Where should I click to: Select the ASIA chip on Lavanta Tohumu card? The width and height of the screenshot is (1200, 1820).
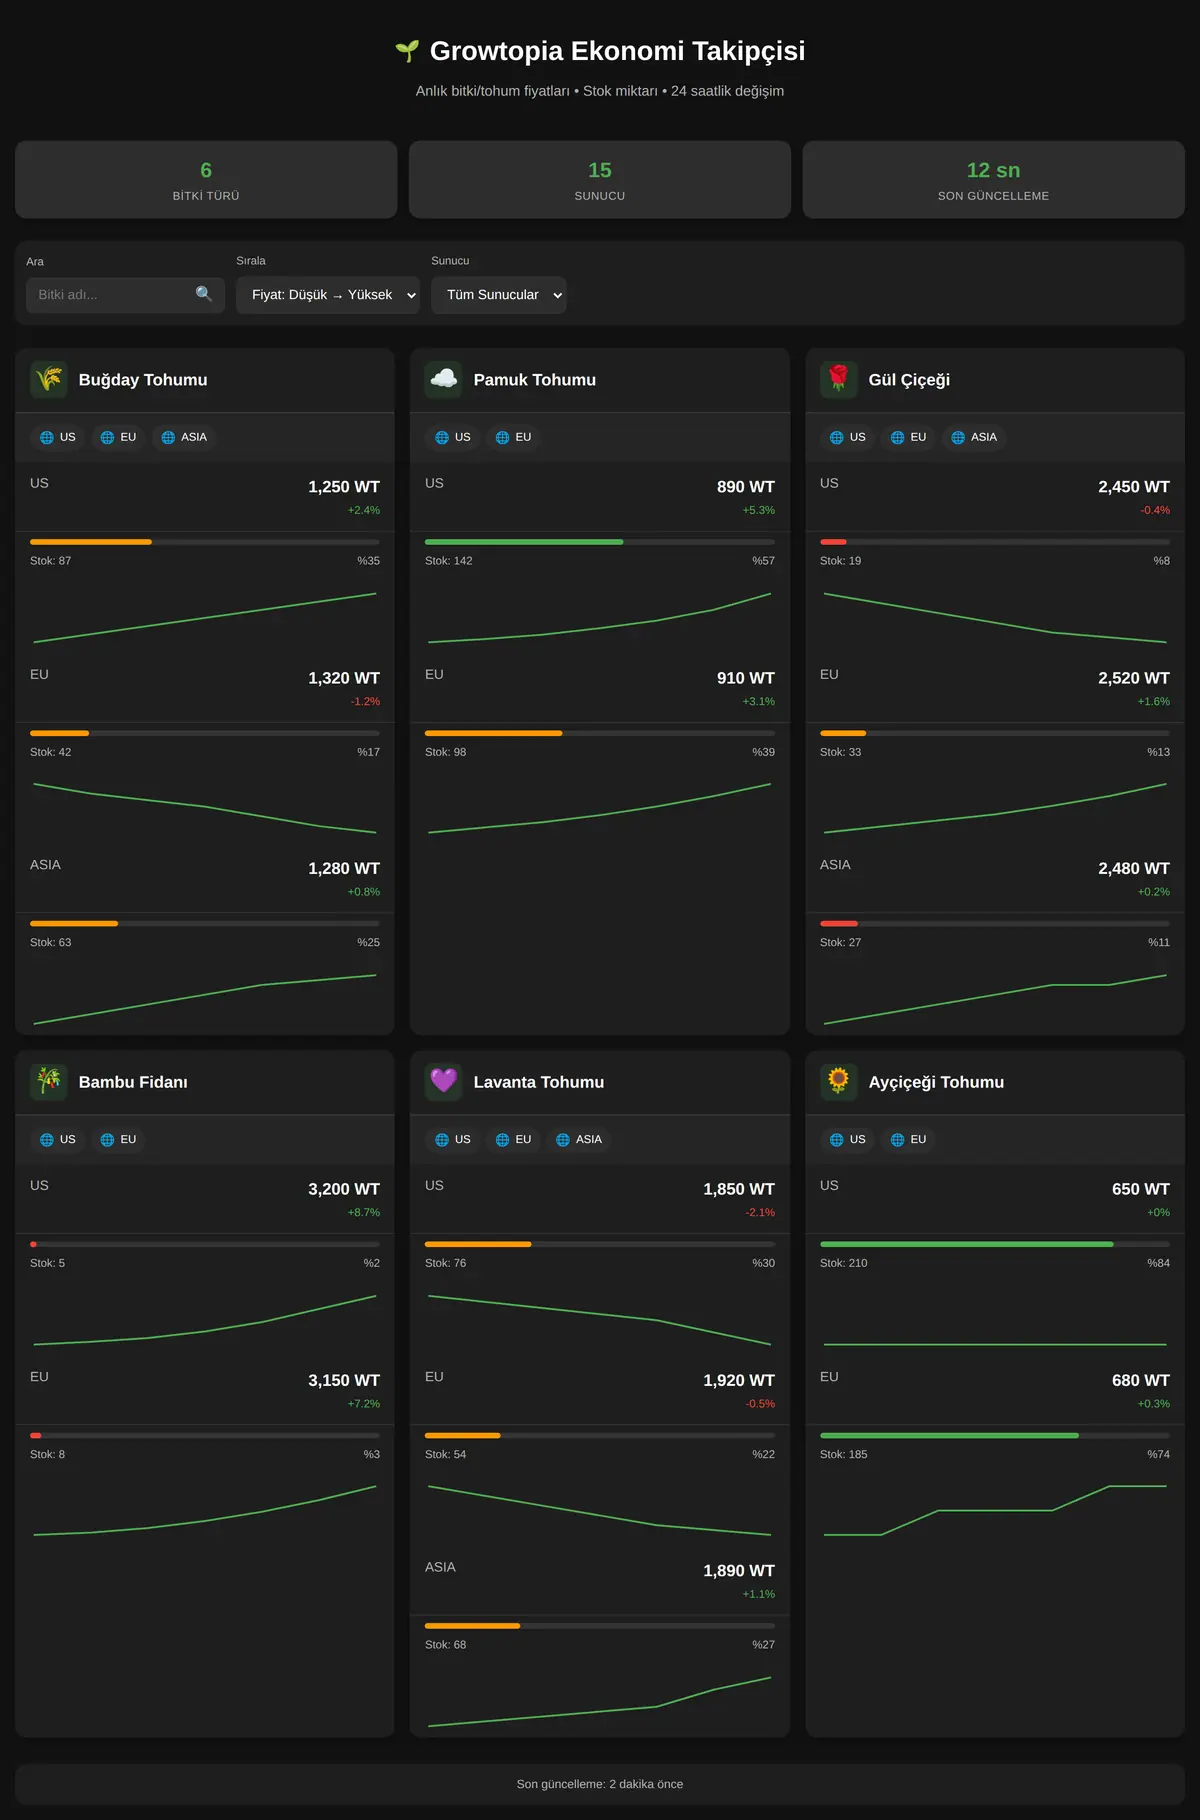point(579,1139)
